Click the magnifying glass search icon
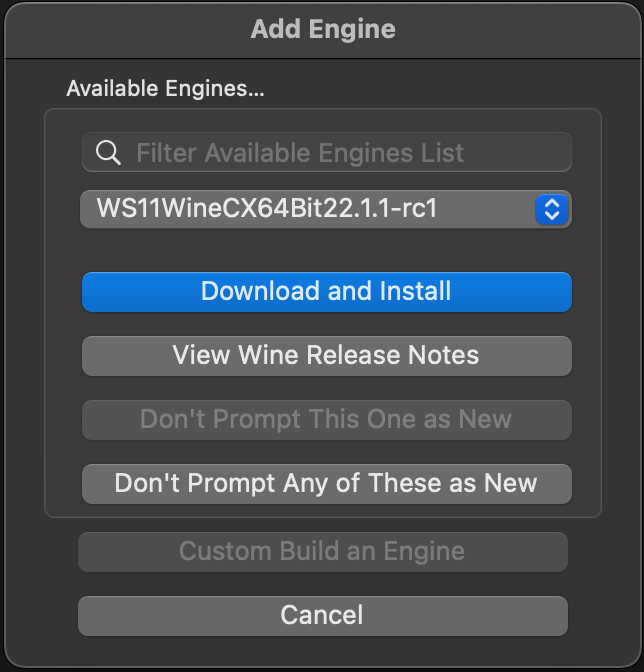This screenshot has width=644, height=672. point(108,153)
